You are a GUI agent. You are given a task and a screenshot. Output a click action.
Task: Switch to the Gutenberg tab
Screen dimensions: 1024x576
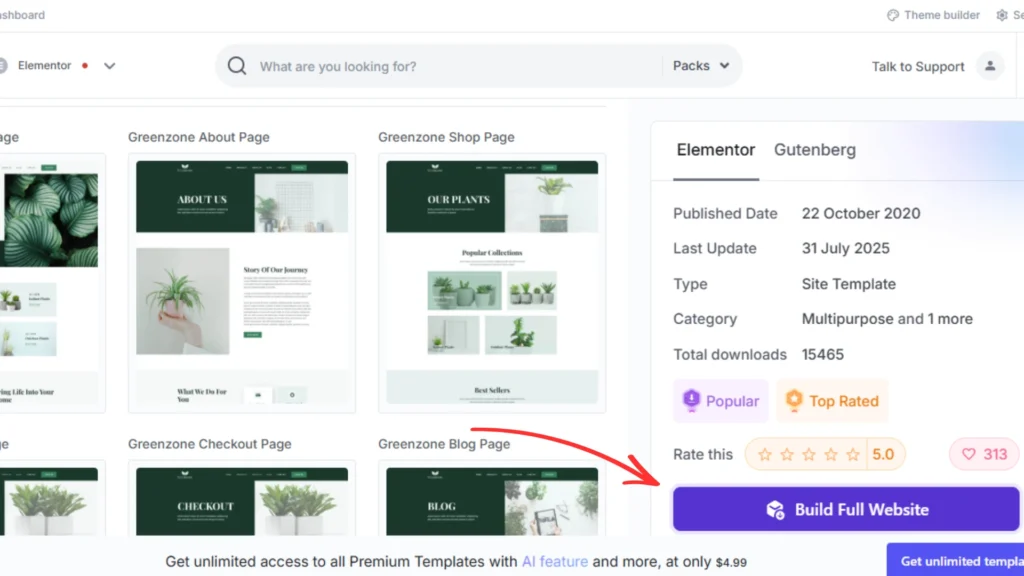pyautogui.click(x=814, y=150)
